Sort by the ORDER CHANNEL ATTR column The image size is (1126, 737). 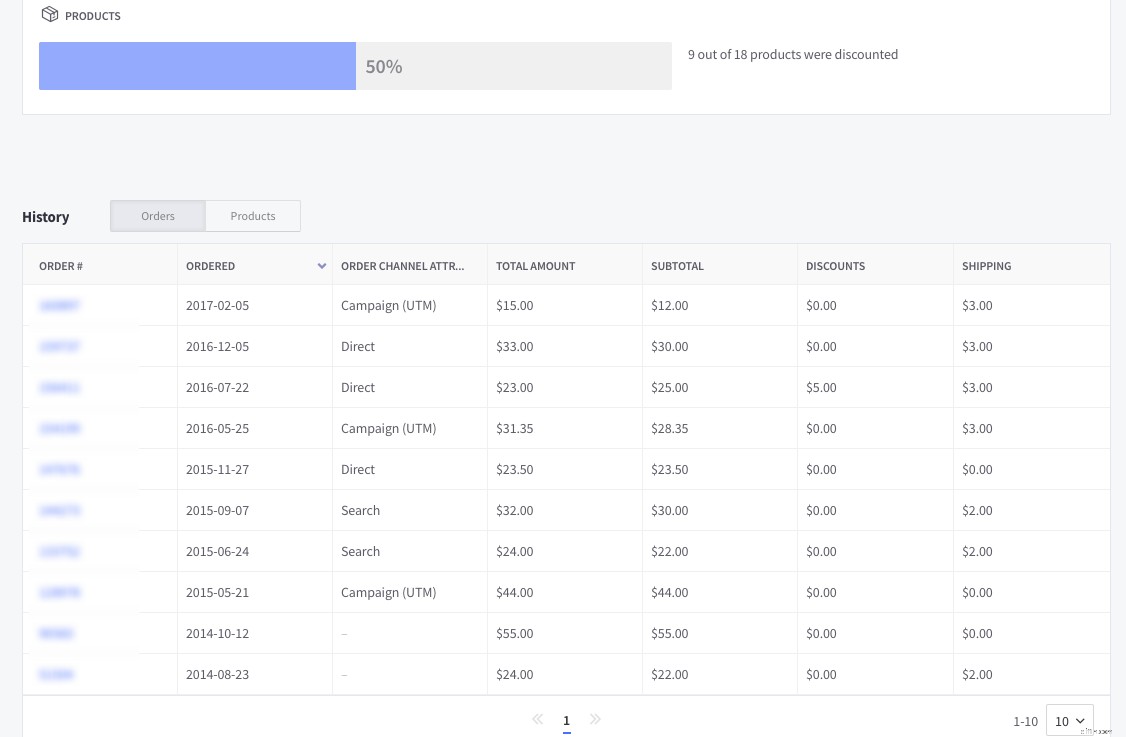402,266
